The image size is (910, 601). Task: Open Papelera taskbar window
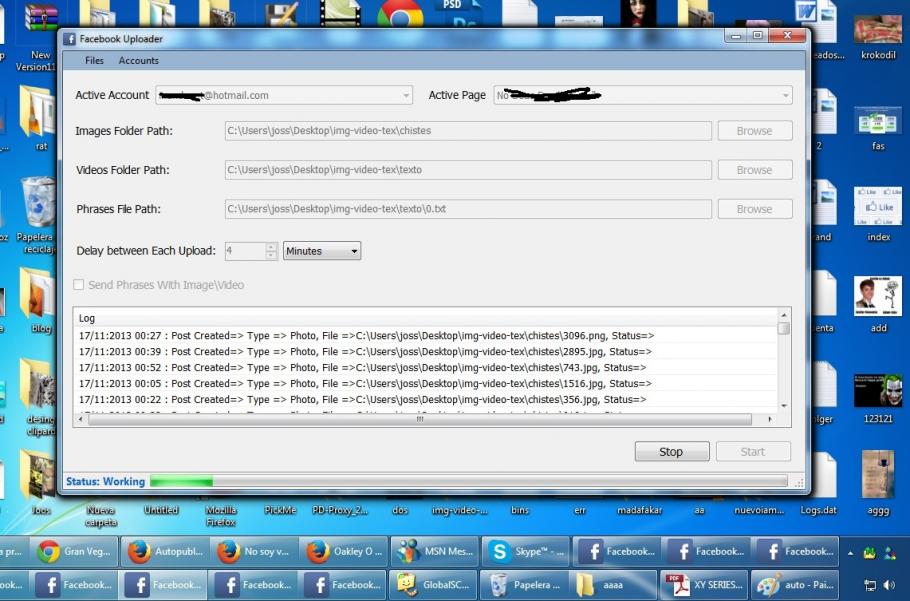(523, 585)
